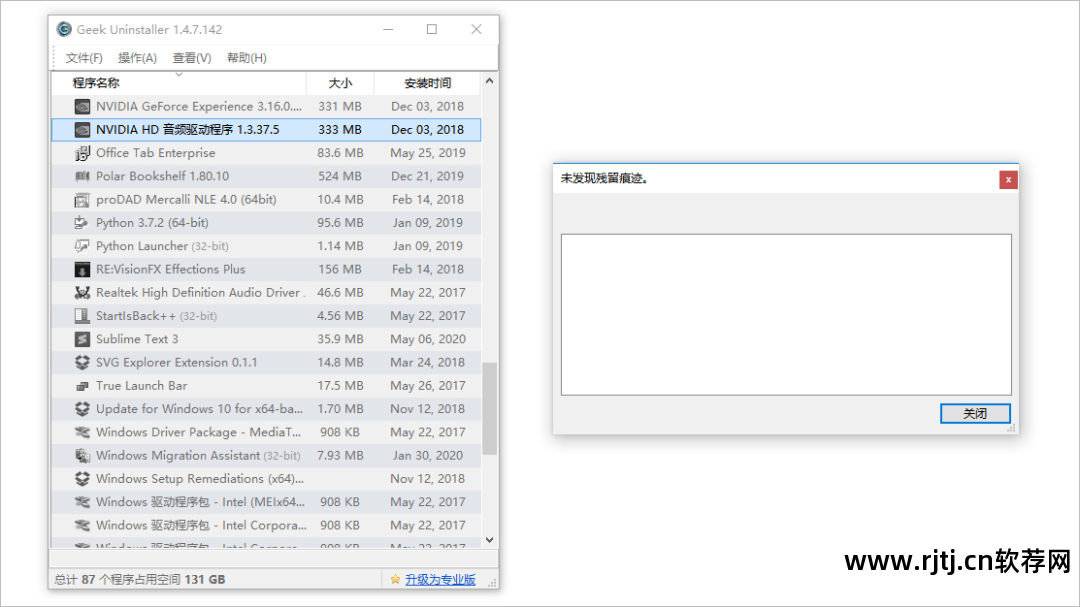Click the Python 3.7.2 icon

[82, 223]
